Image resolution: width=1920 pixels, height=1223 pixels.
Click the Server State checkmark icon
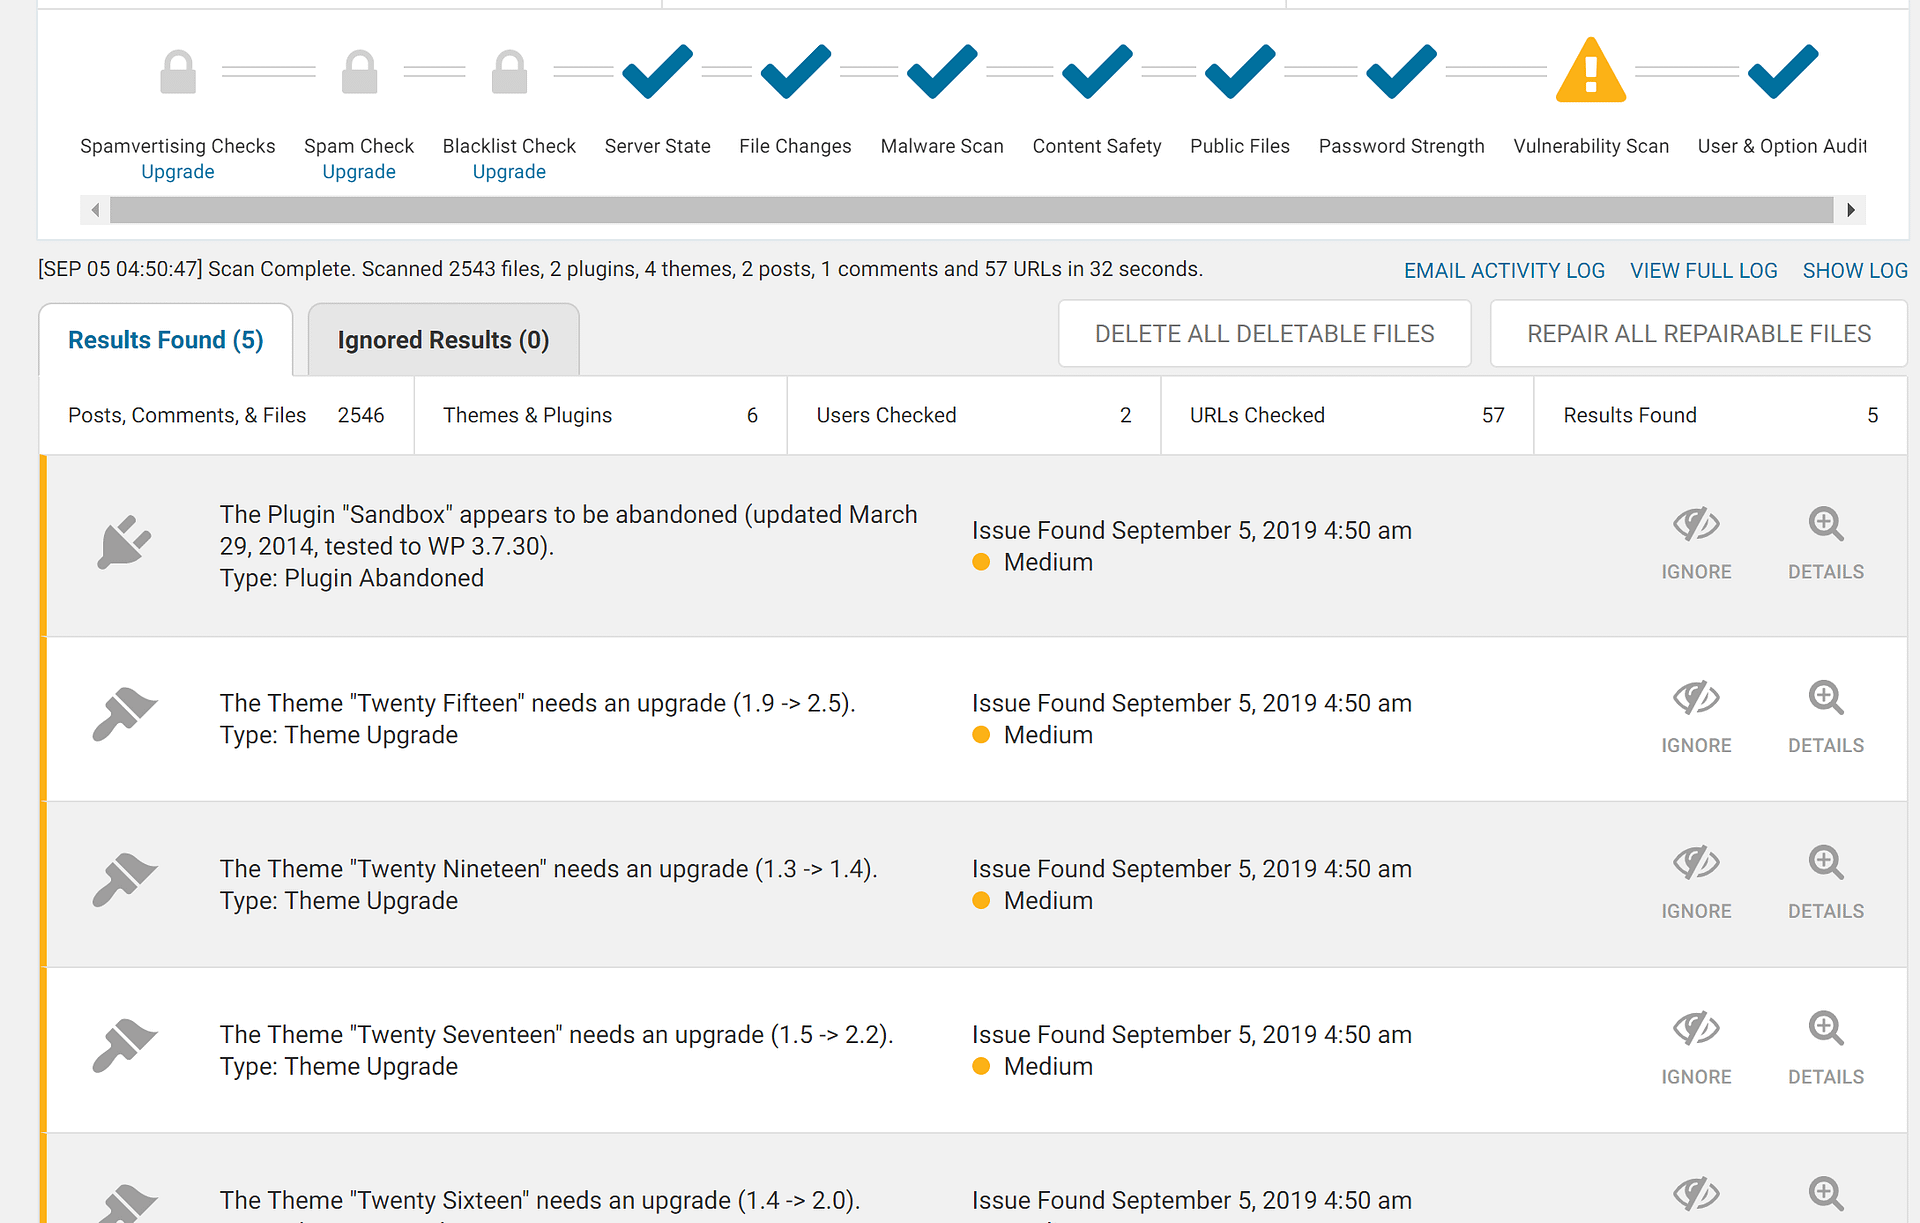coord(657,72)
